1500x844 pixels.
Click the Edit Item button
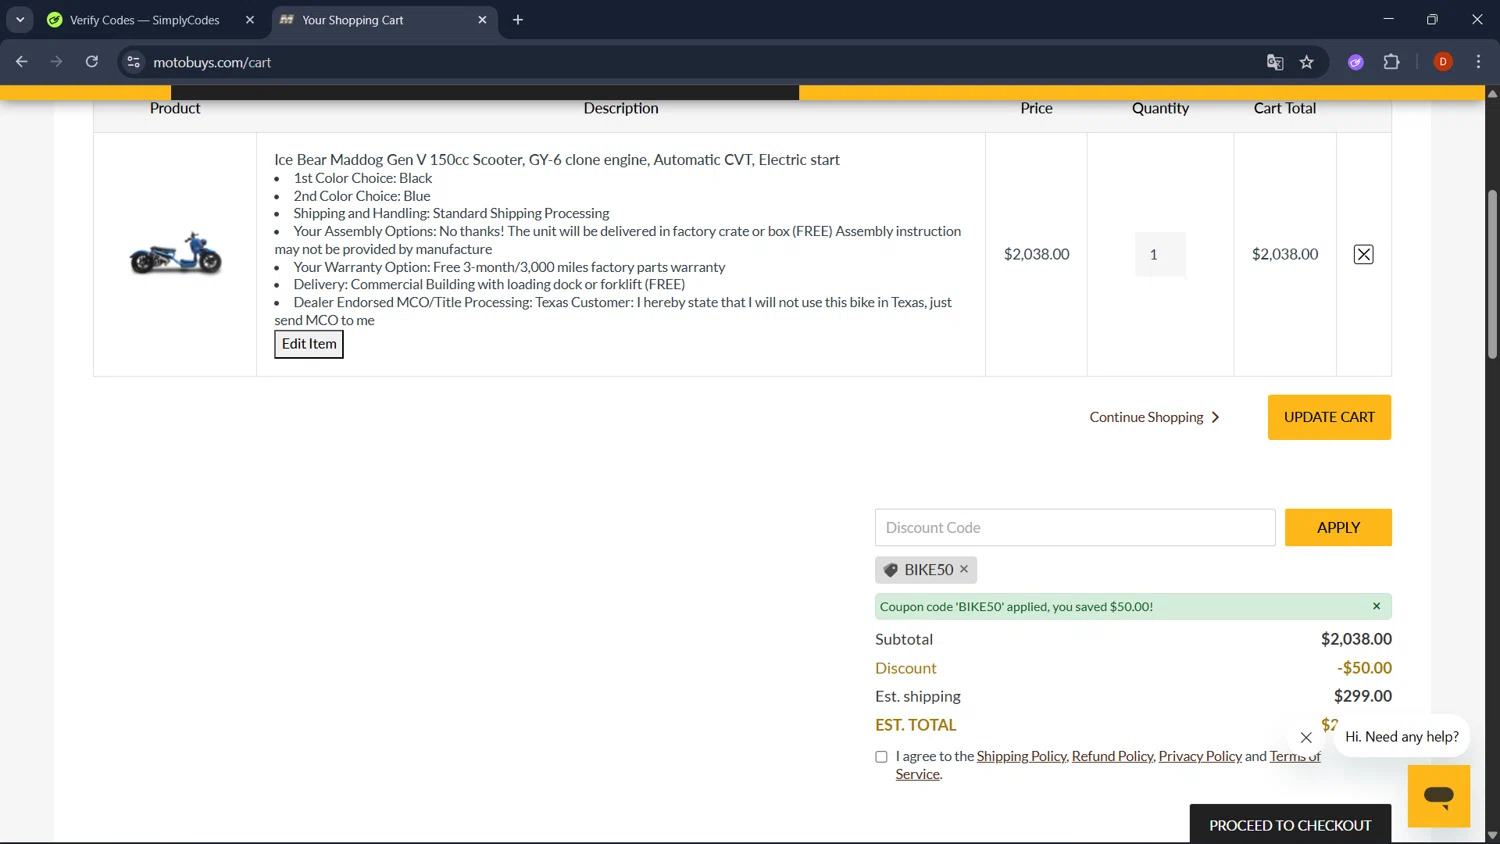(x=309, y=344)
